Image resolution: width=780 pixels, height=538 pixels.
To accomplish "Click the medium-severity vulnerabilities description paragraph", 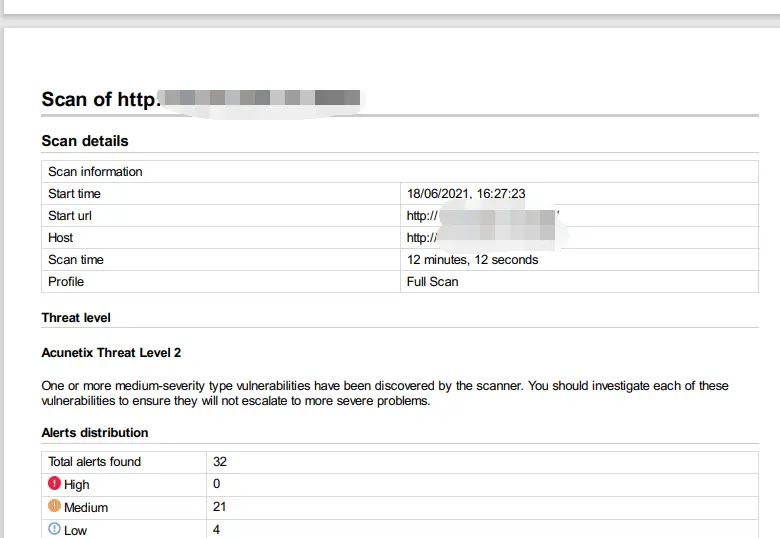I will 385,393.
